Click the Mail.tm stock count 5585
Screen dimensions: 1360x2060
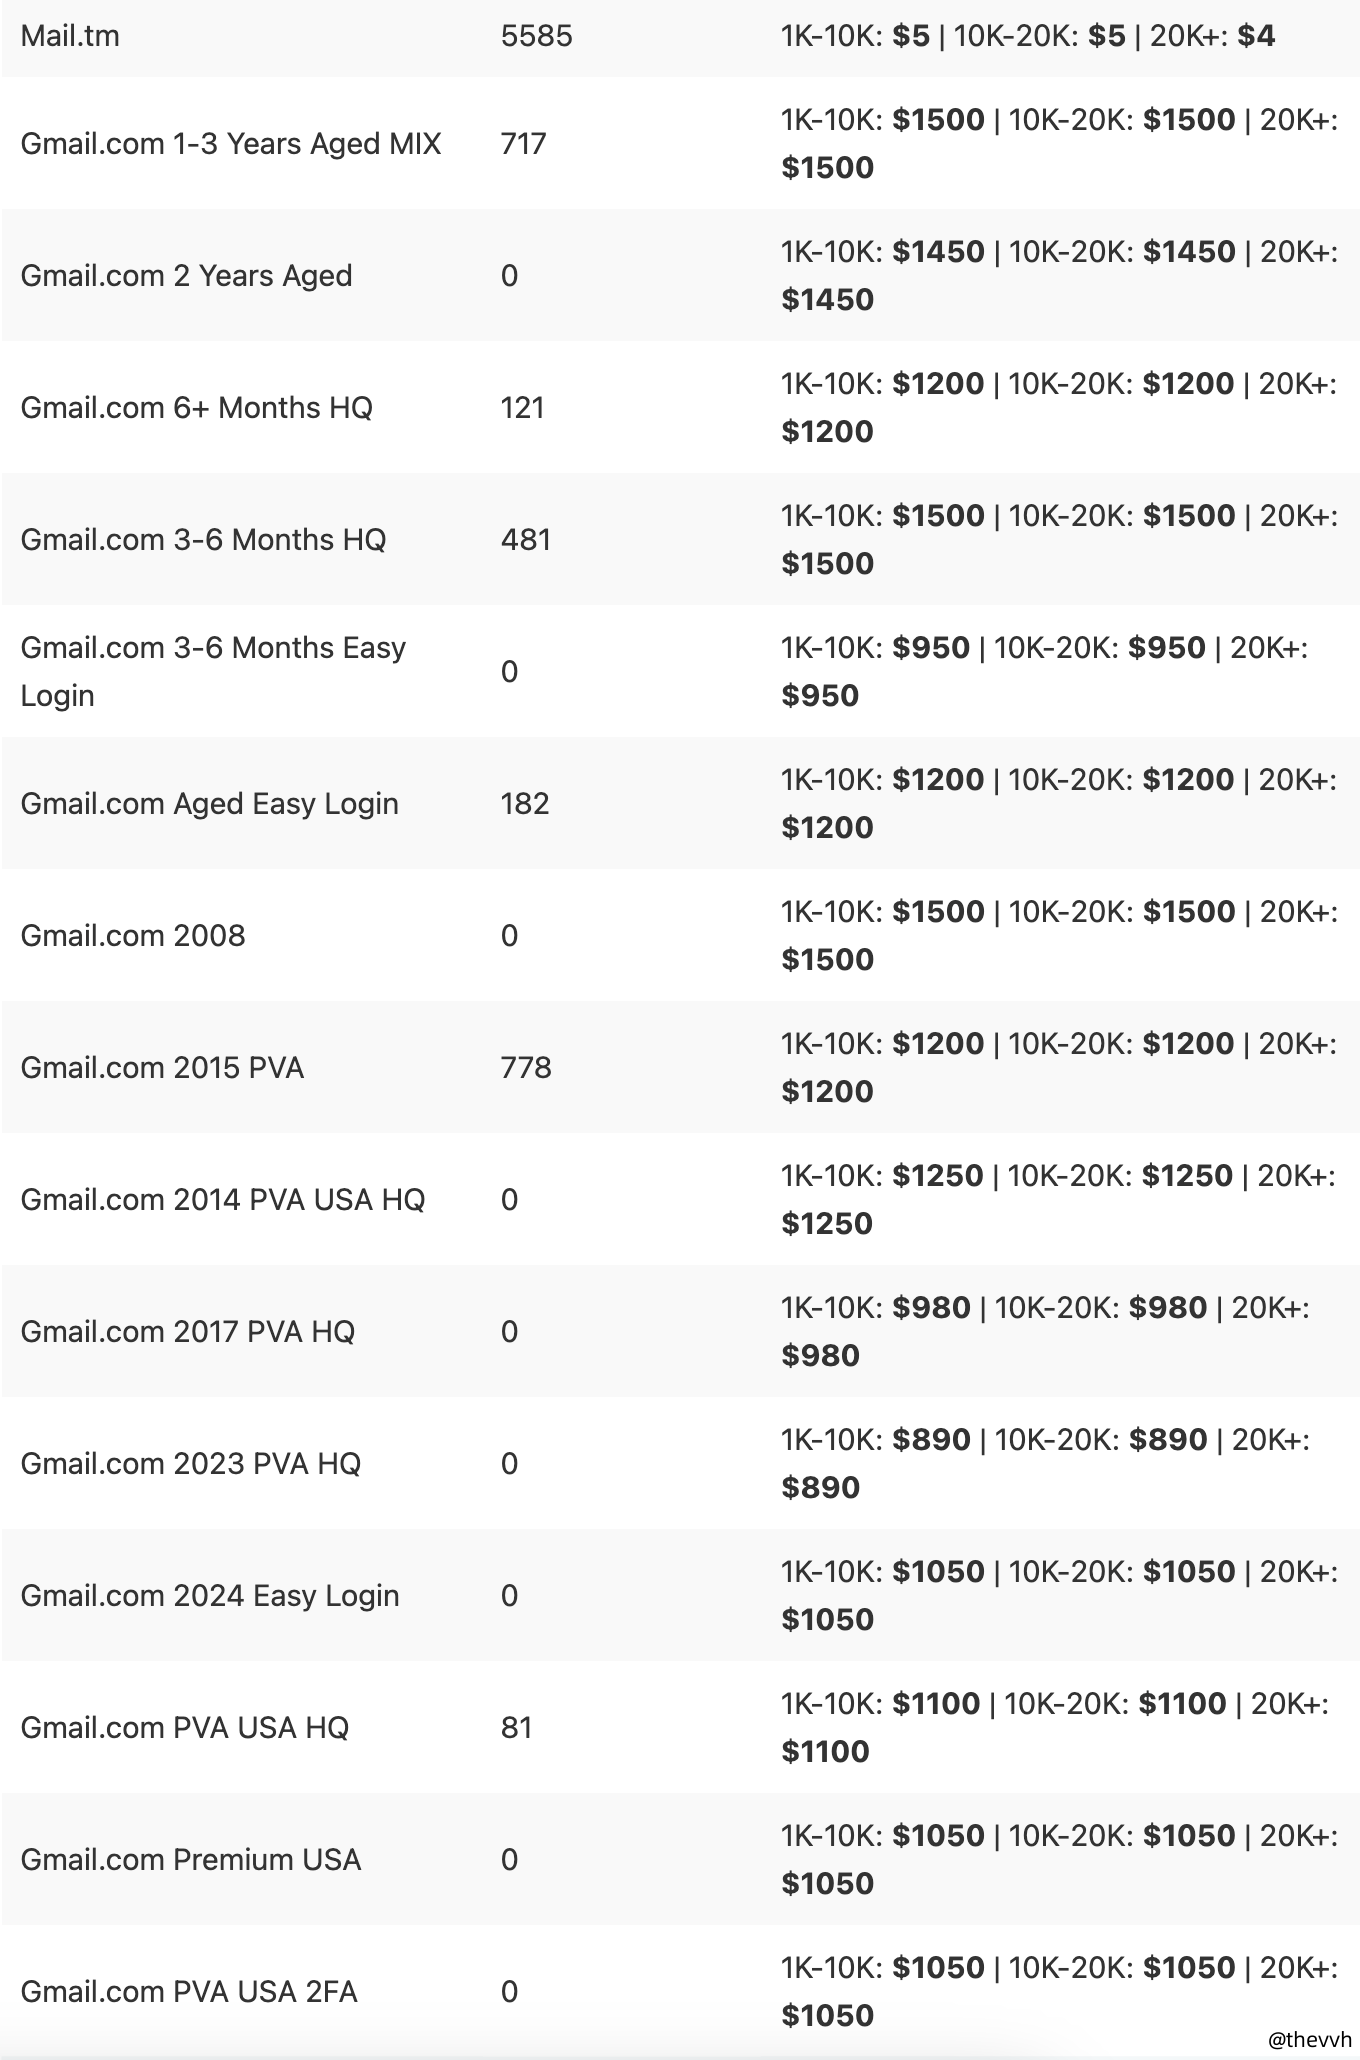[536, 37]
